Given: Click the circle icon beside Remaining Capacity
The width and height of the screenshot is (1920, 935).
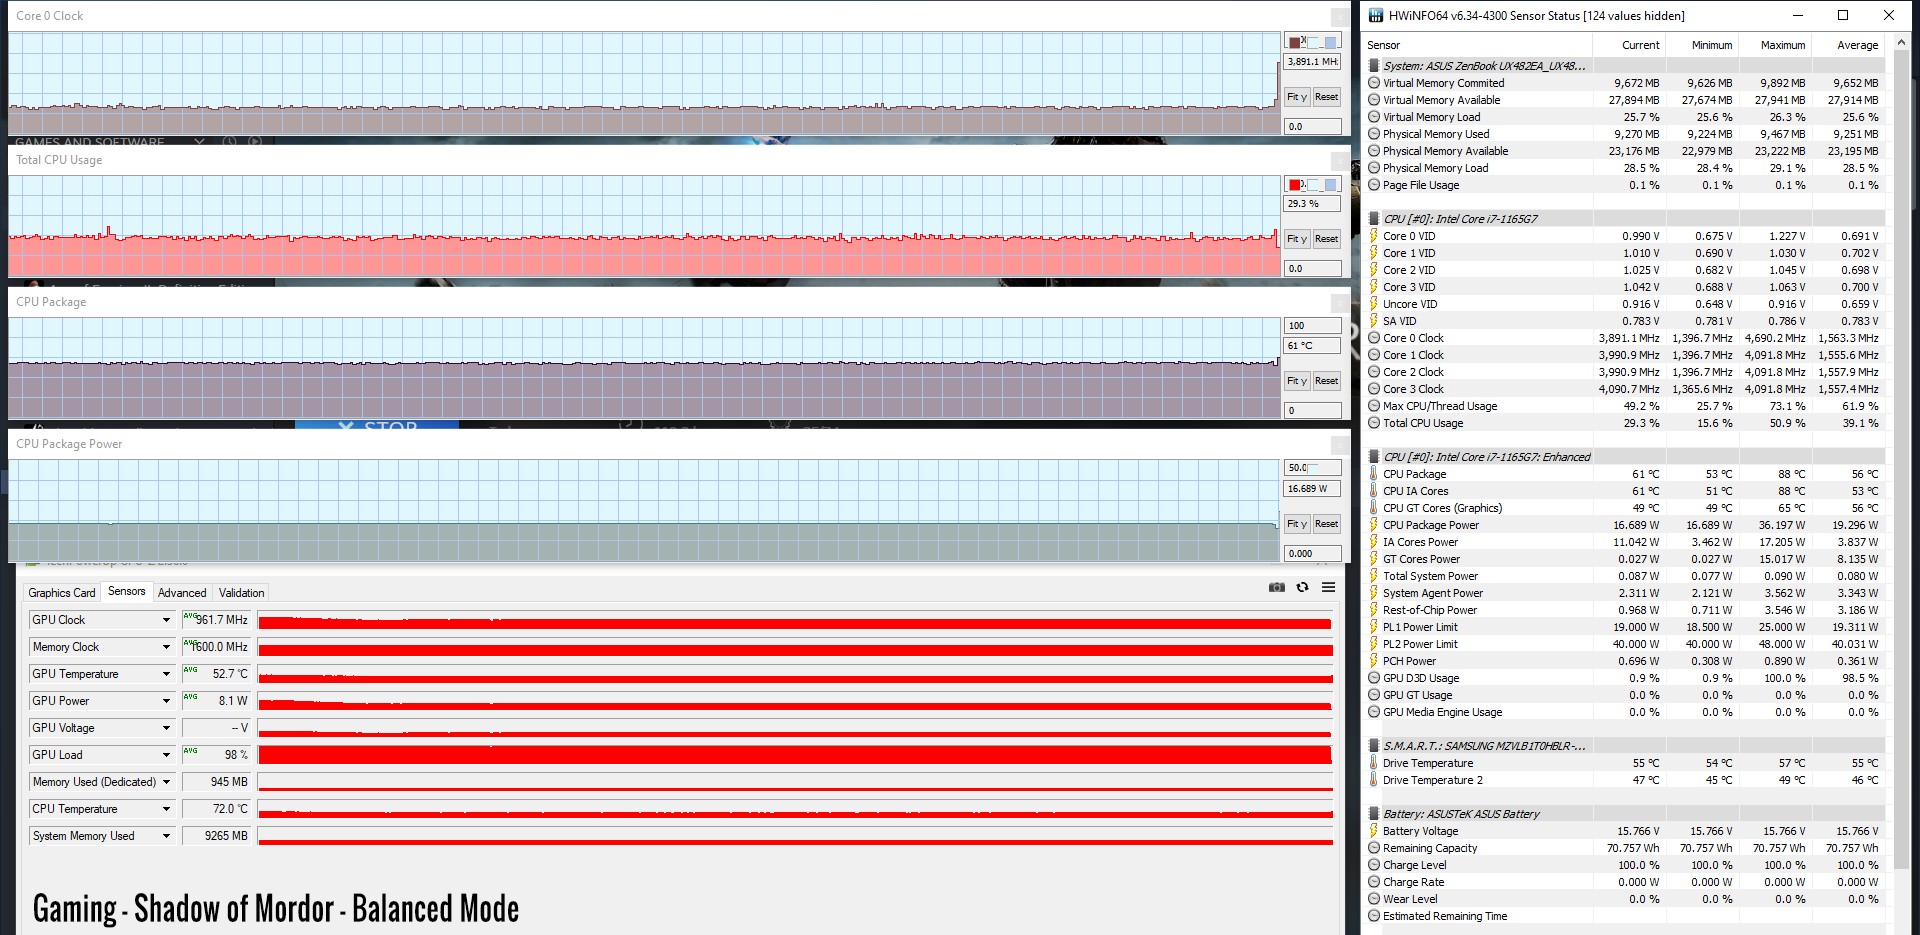Looking at the screenshot, I should (x=1374, y=848).
